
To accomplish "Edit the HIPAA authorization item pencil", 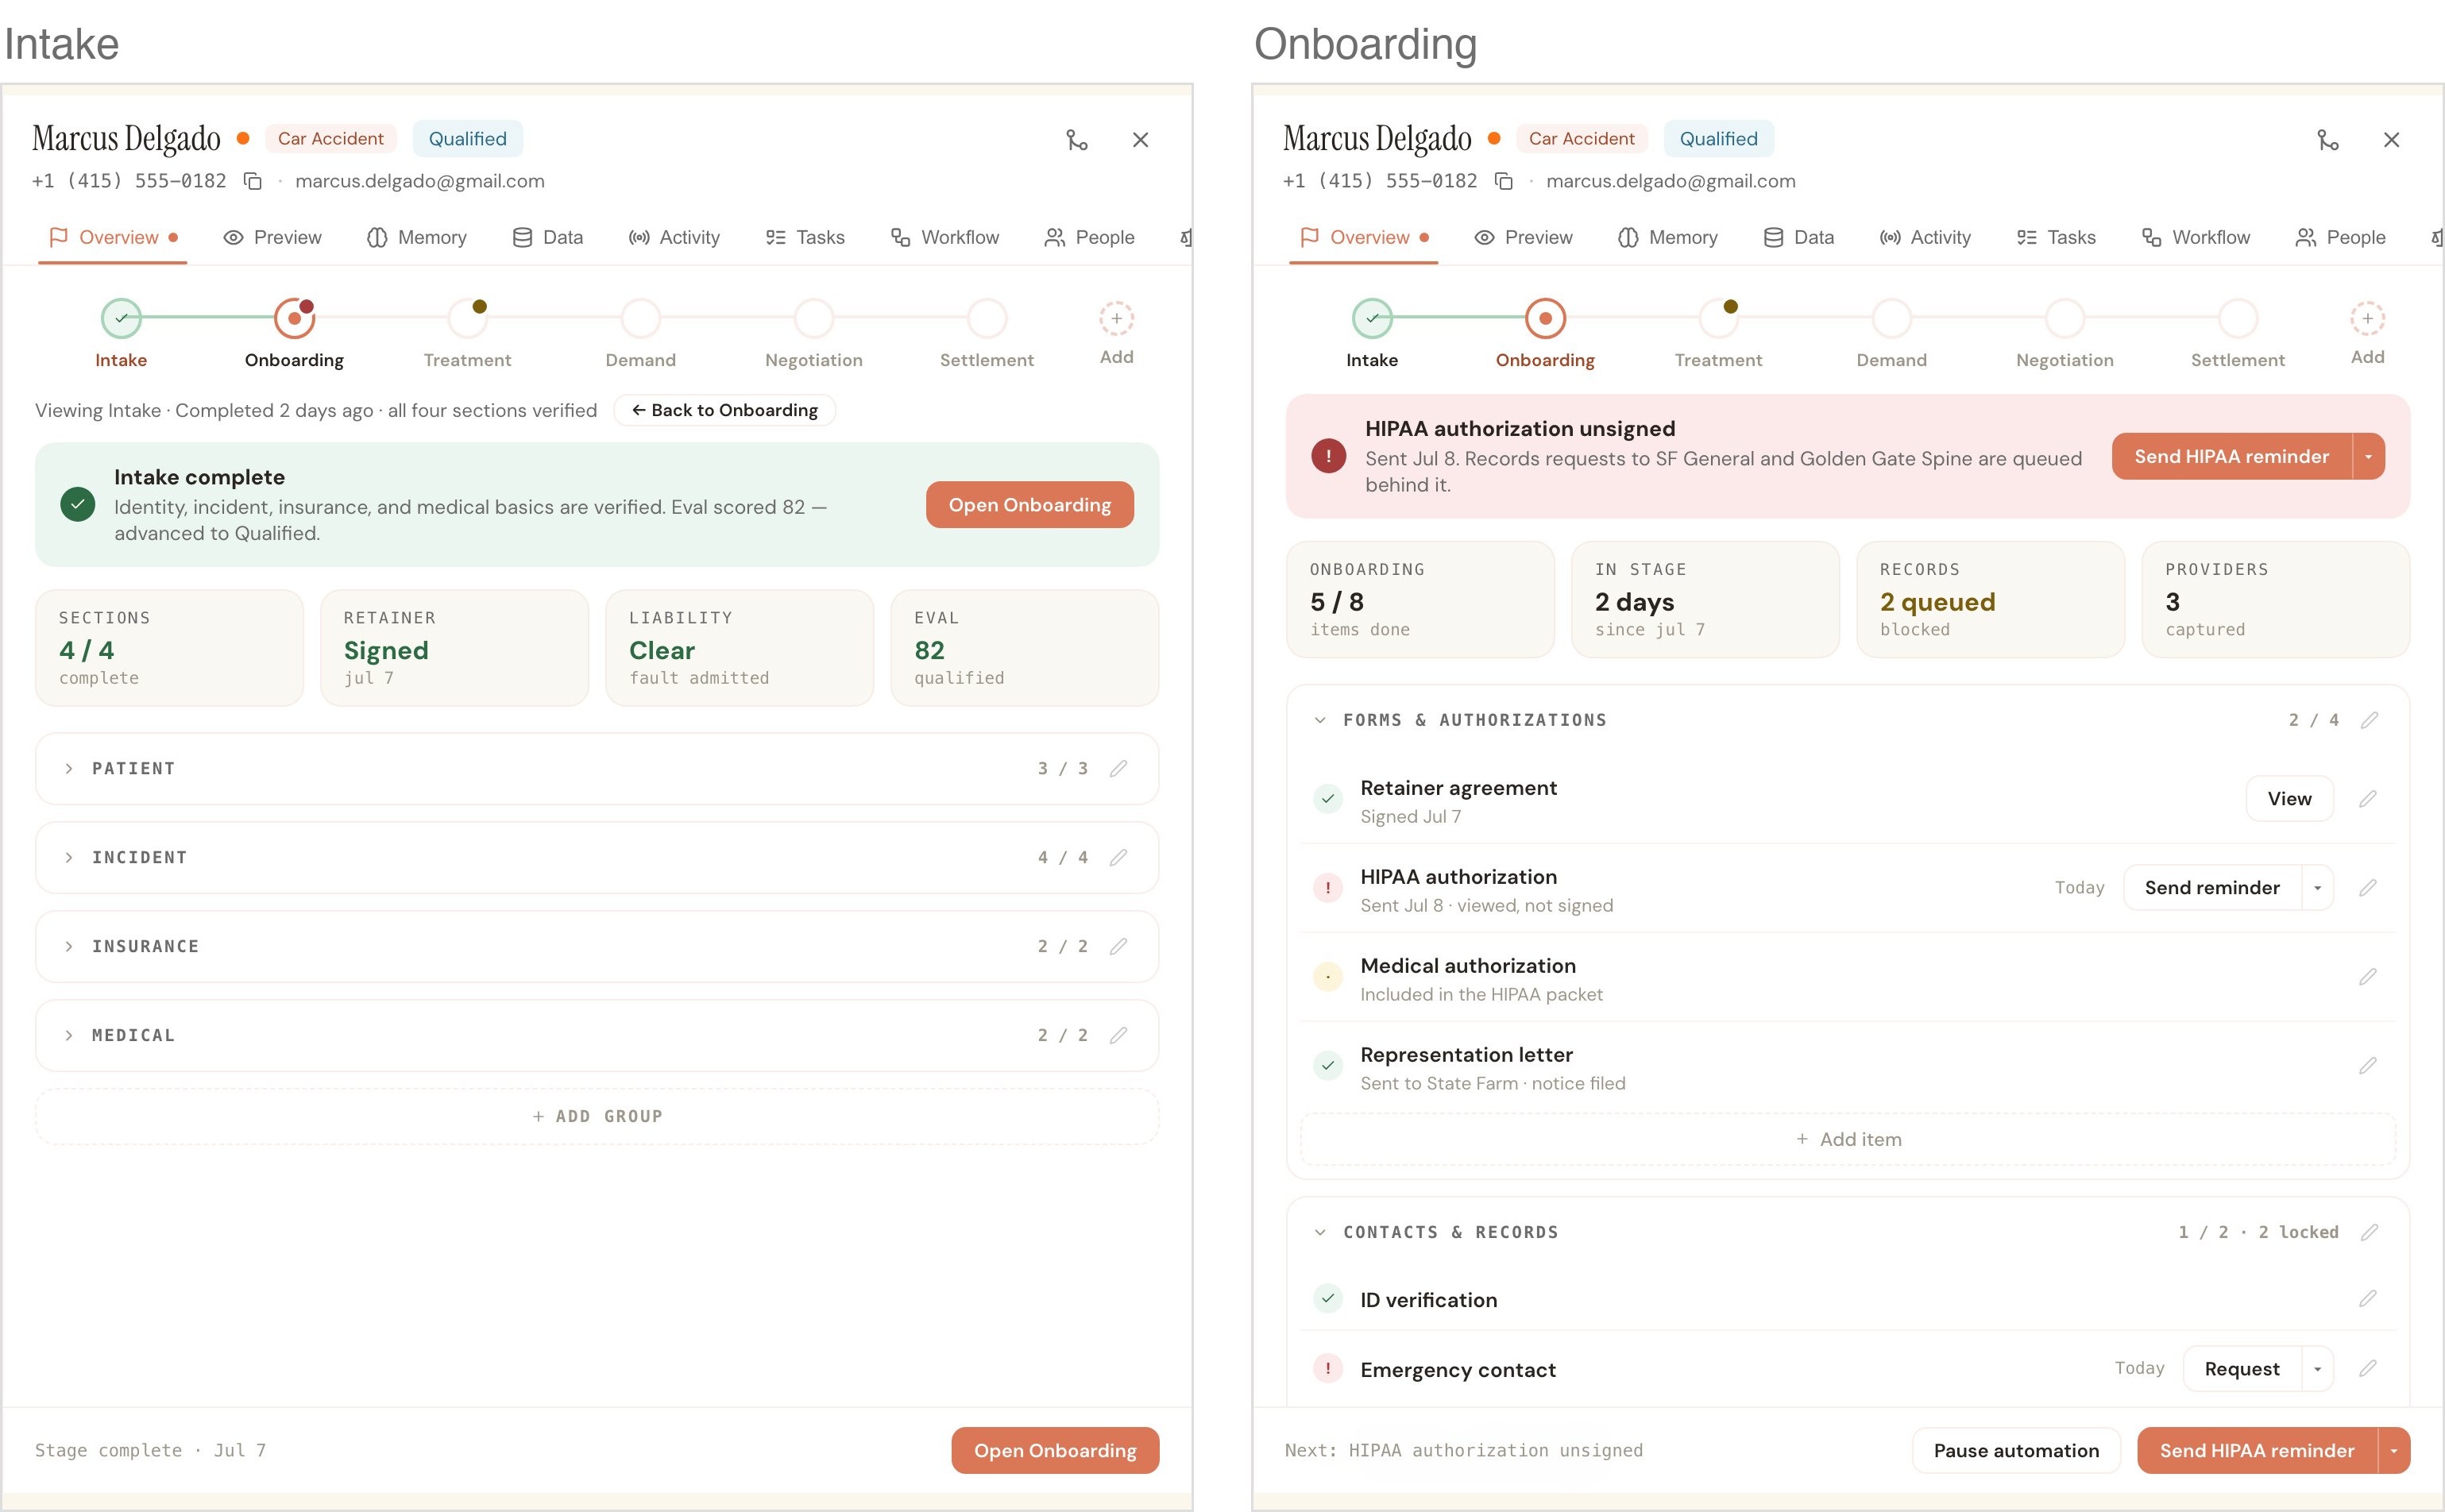I will point(2368,887).
